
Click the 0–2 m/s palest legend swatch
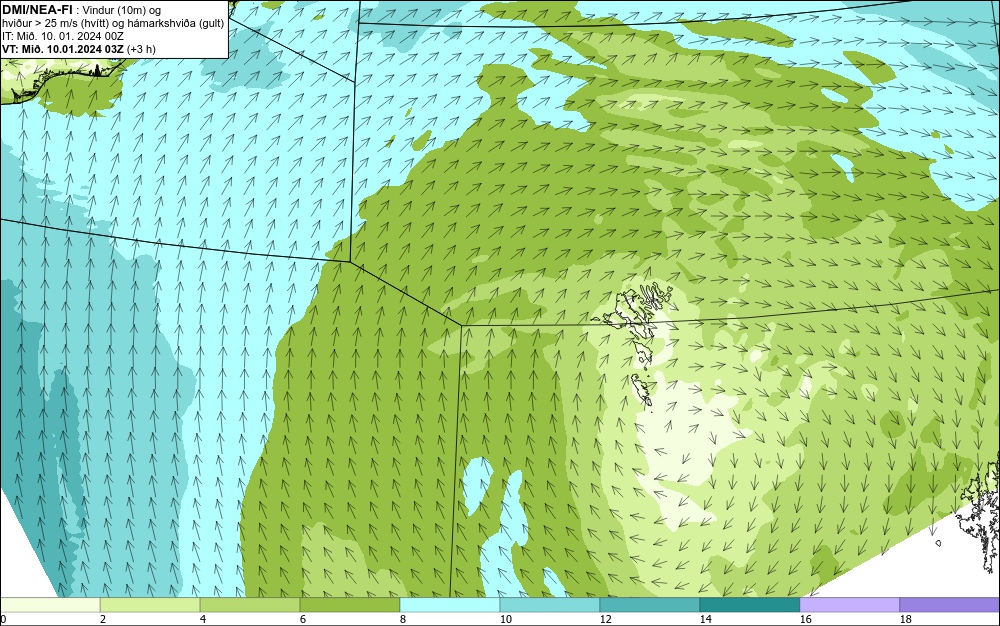point(50,604)
